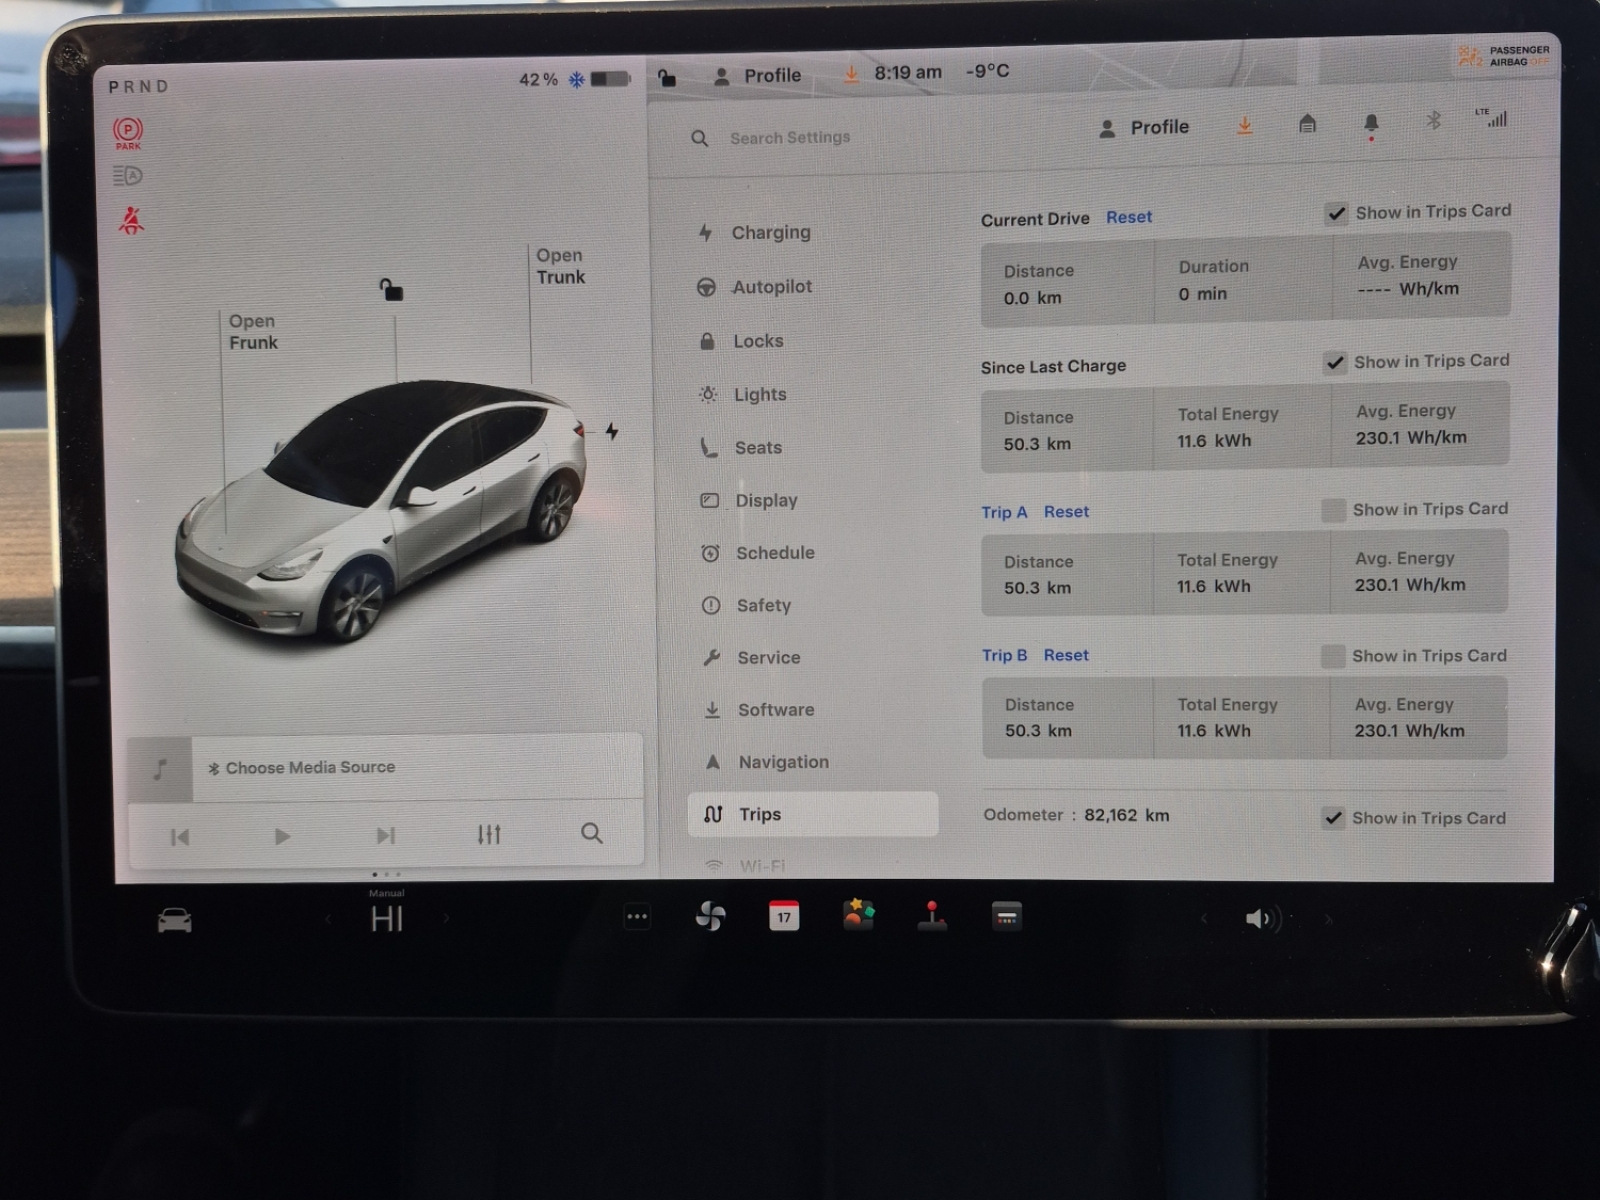Reset Trip A data
Viewport: 1600px width, 1200px height.
(1066, 512)
